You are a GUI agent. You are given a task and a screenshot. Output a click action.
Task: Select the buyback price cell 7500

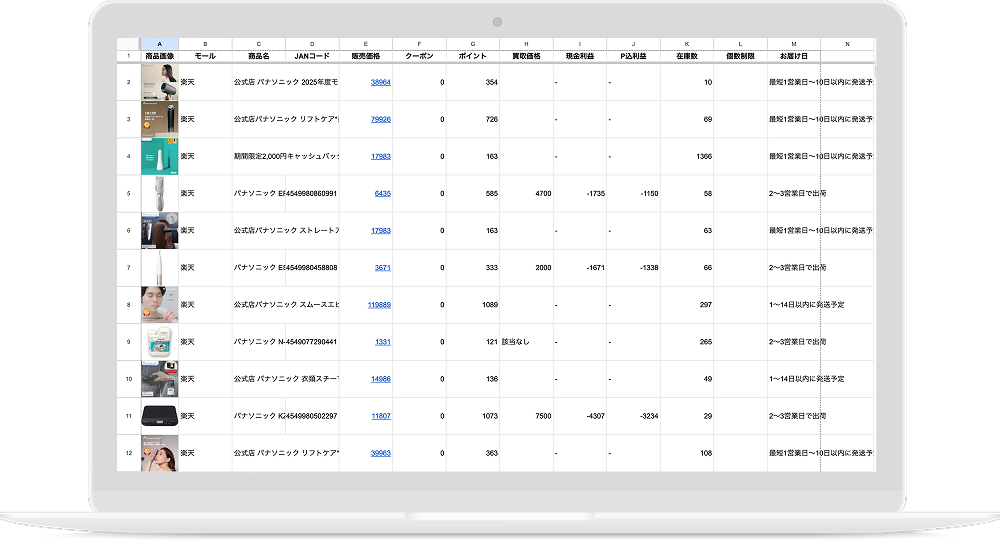pyautogui.click(x=526, y=416)
